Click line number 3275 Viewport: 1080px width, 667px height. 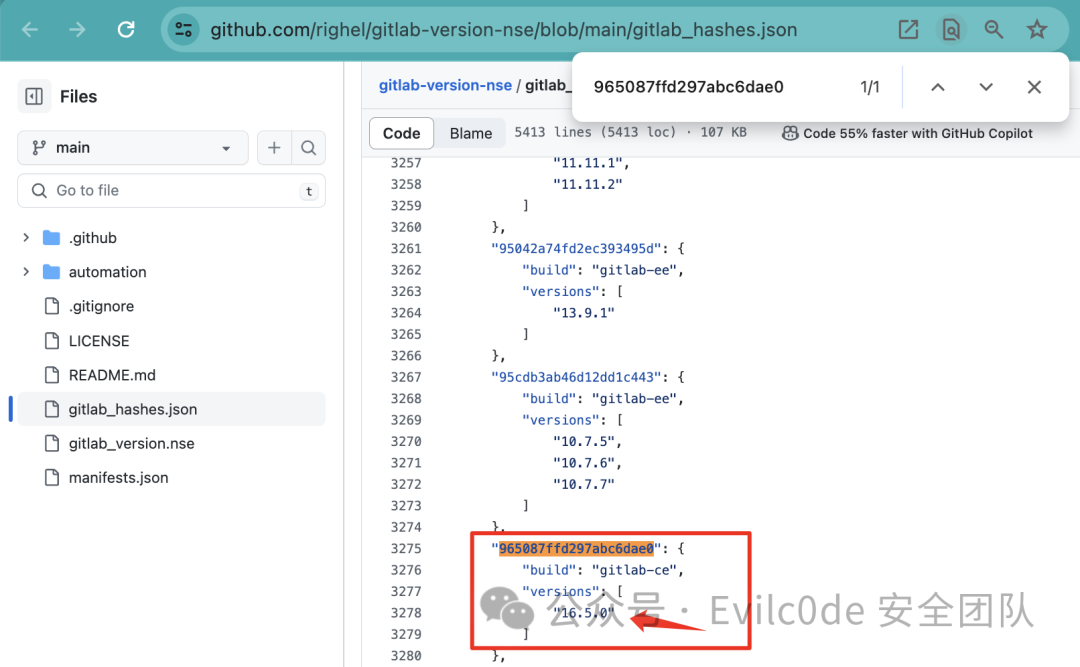point(406,548)
